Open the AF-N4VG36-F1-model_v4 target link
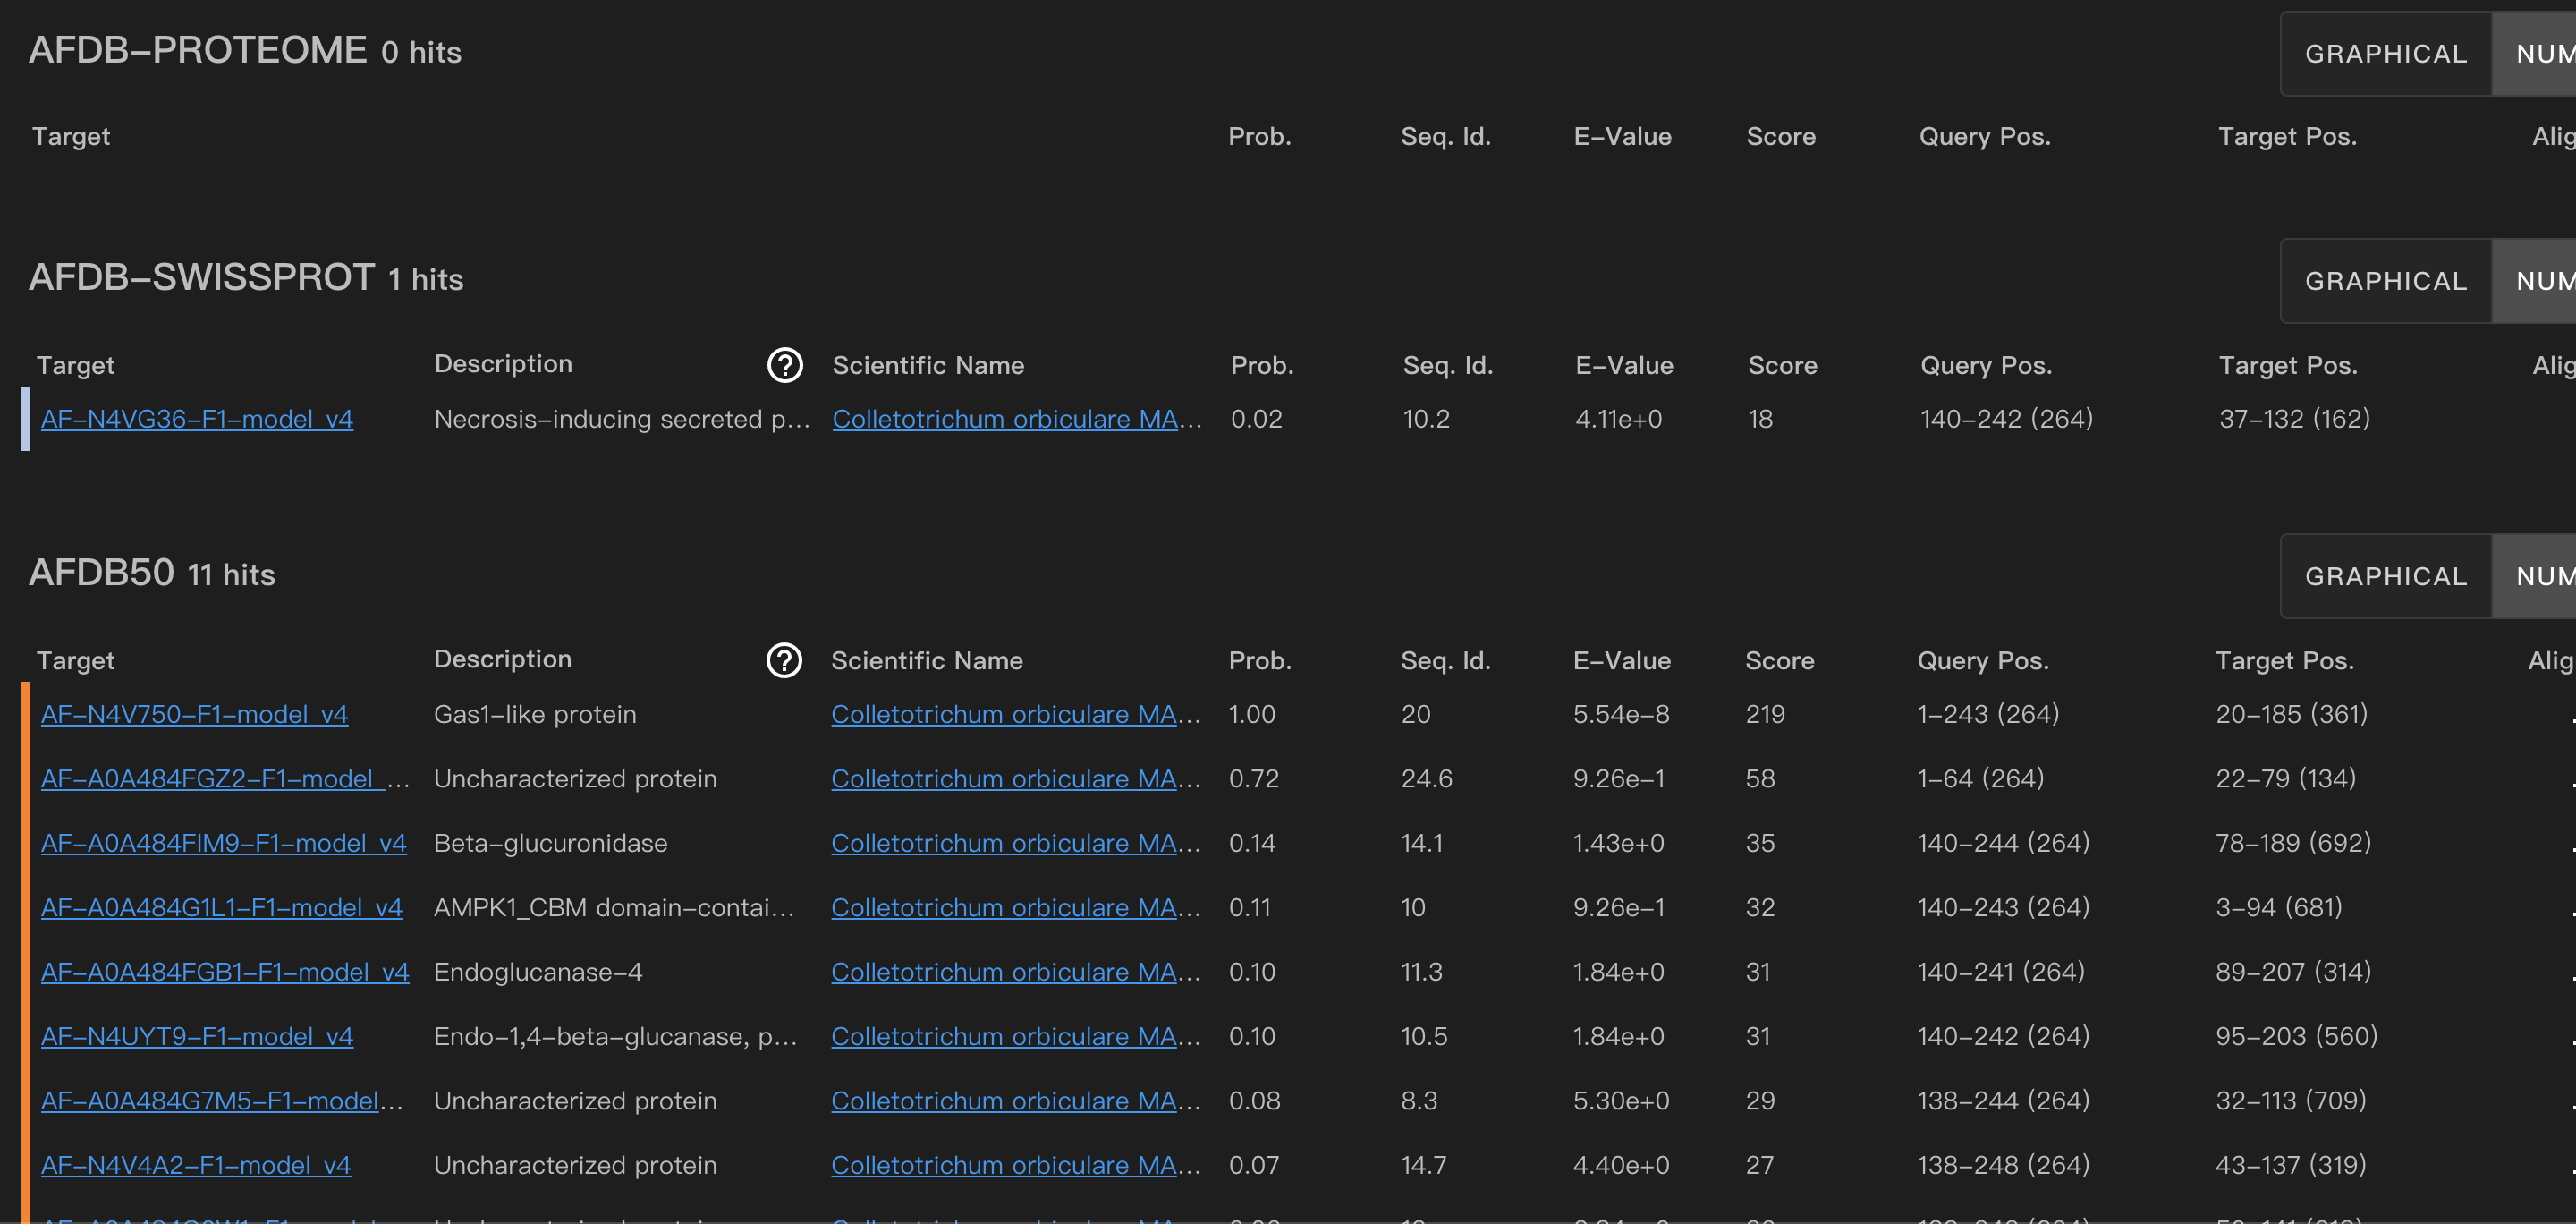 click(196, 419)
